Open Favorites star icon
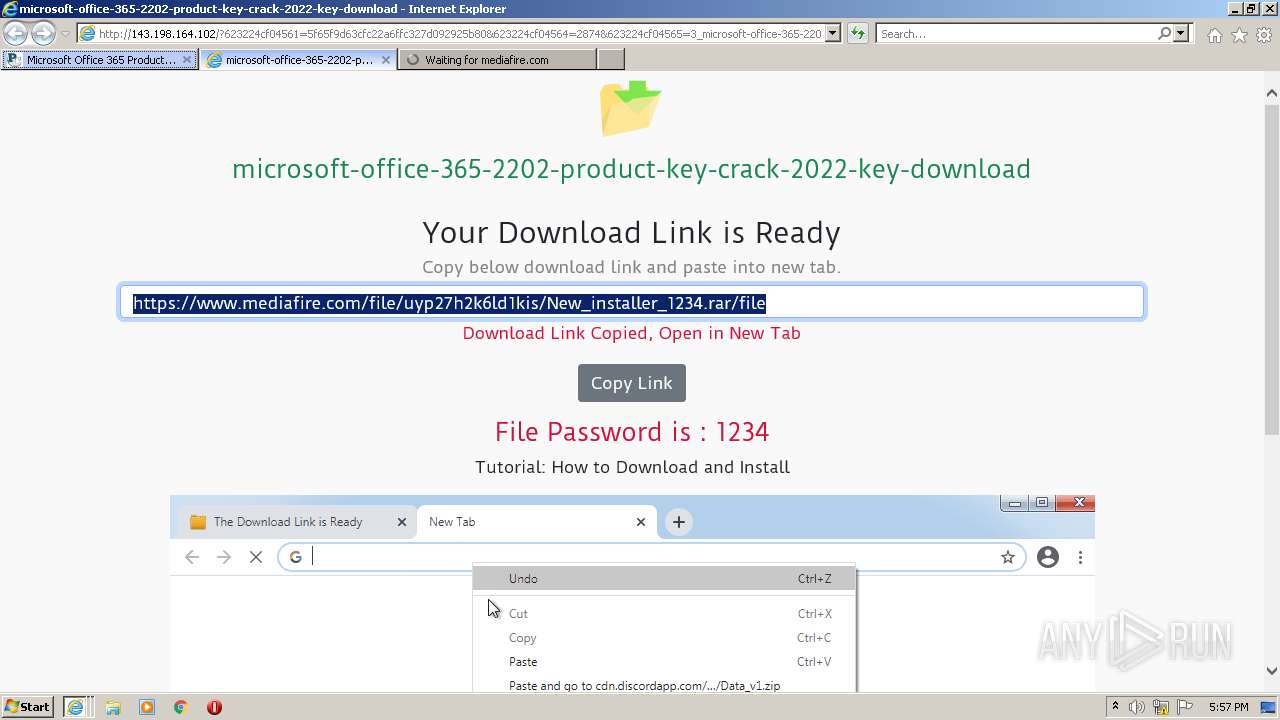The image size is (1280, 720). pos(1239,34)
